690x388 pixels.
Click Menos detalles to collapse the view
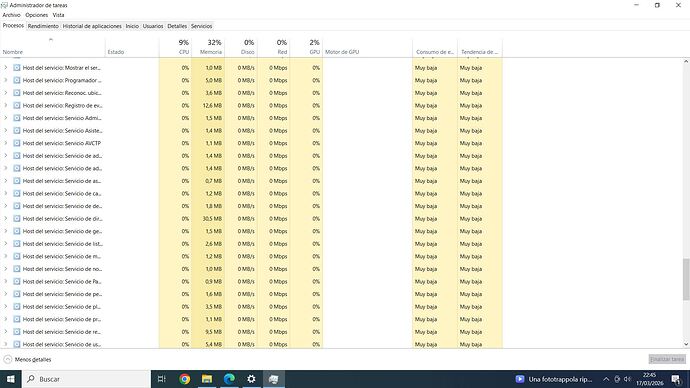pyautogui.click(x=27, y=359)
